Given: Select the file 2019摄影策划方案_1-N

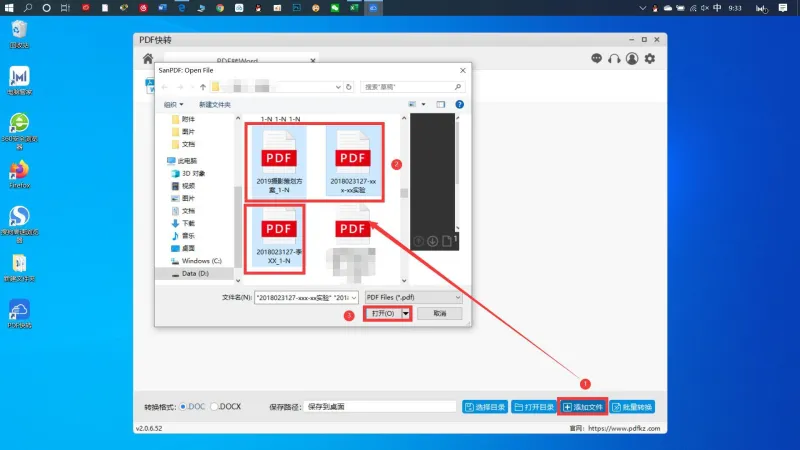Looking at the screenshot, I should (x=279, y=162).
